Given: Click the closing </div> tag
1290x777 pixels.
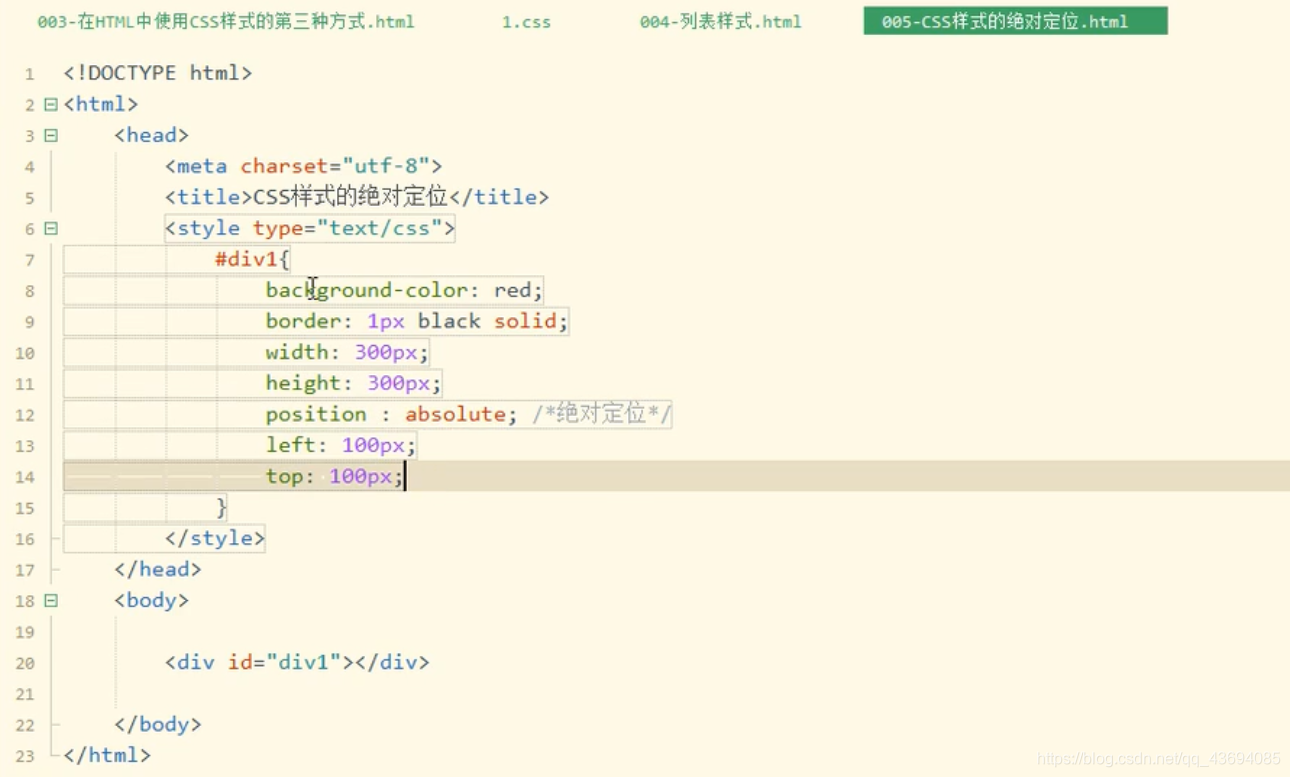Looking at the screenshot, I should click(x=392, y=662).
